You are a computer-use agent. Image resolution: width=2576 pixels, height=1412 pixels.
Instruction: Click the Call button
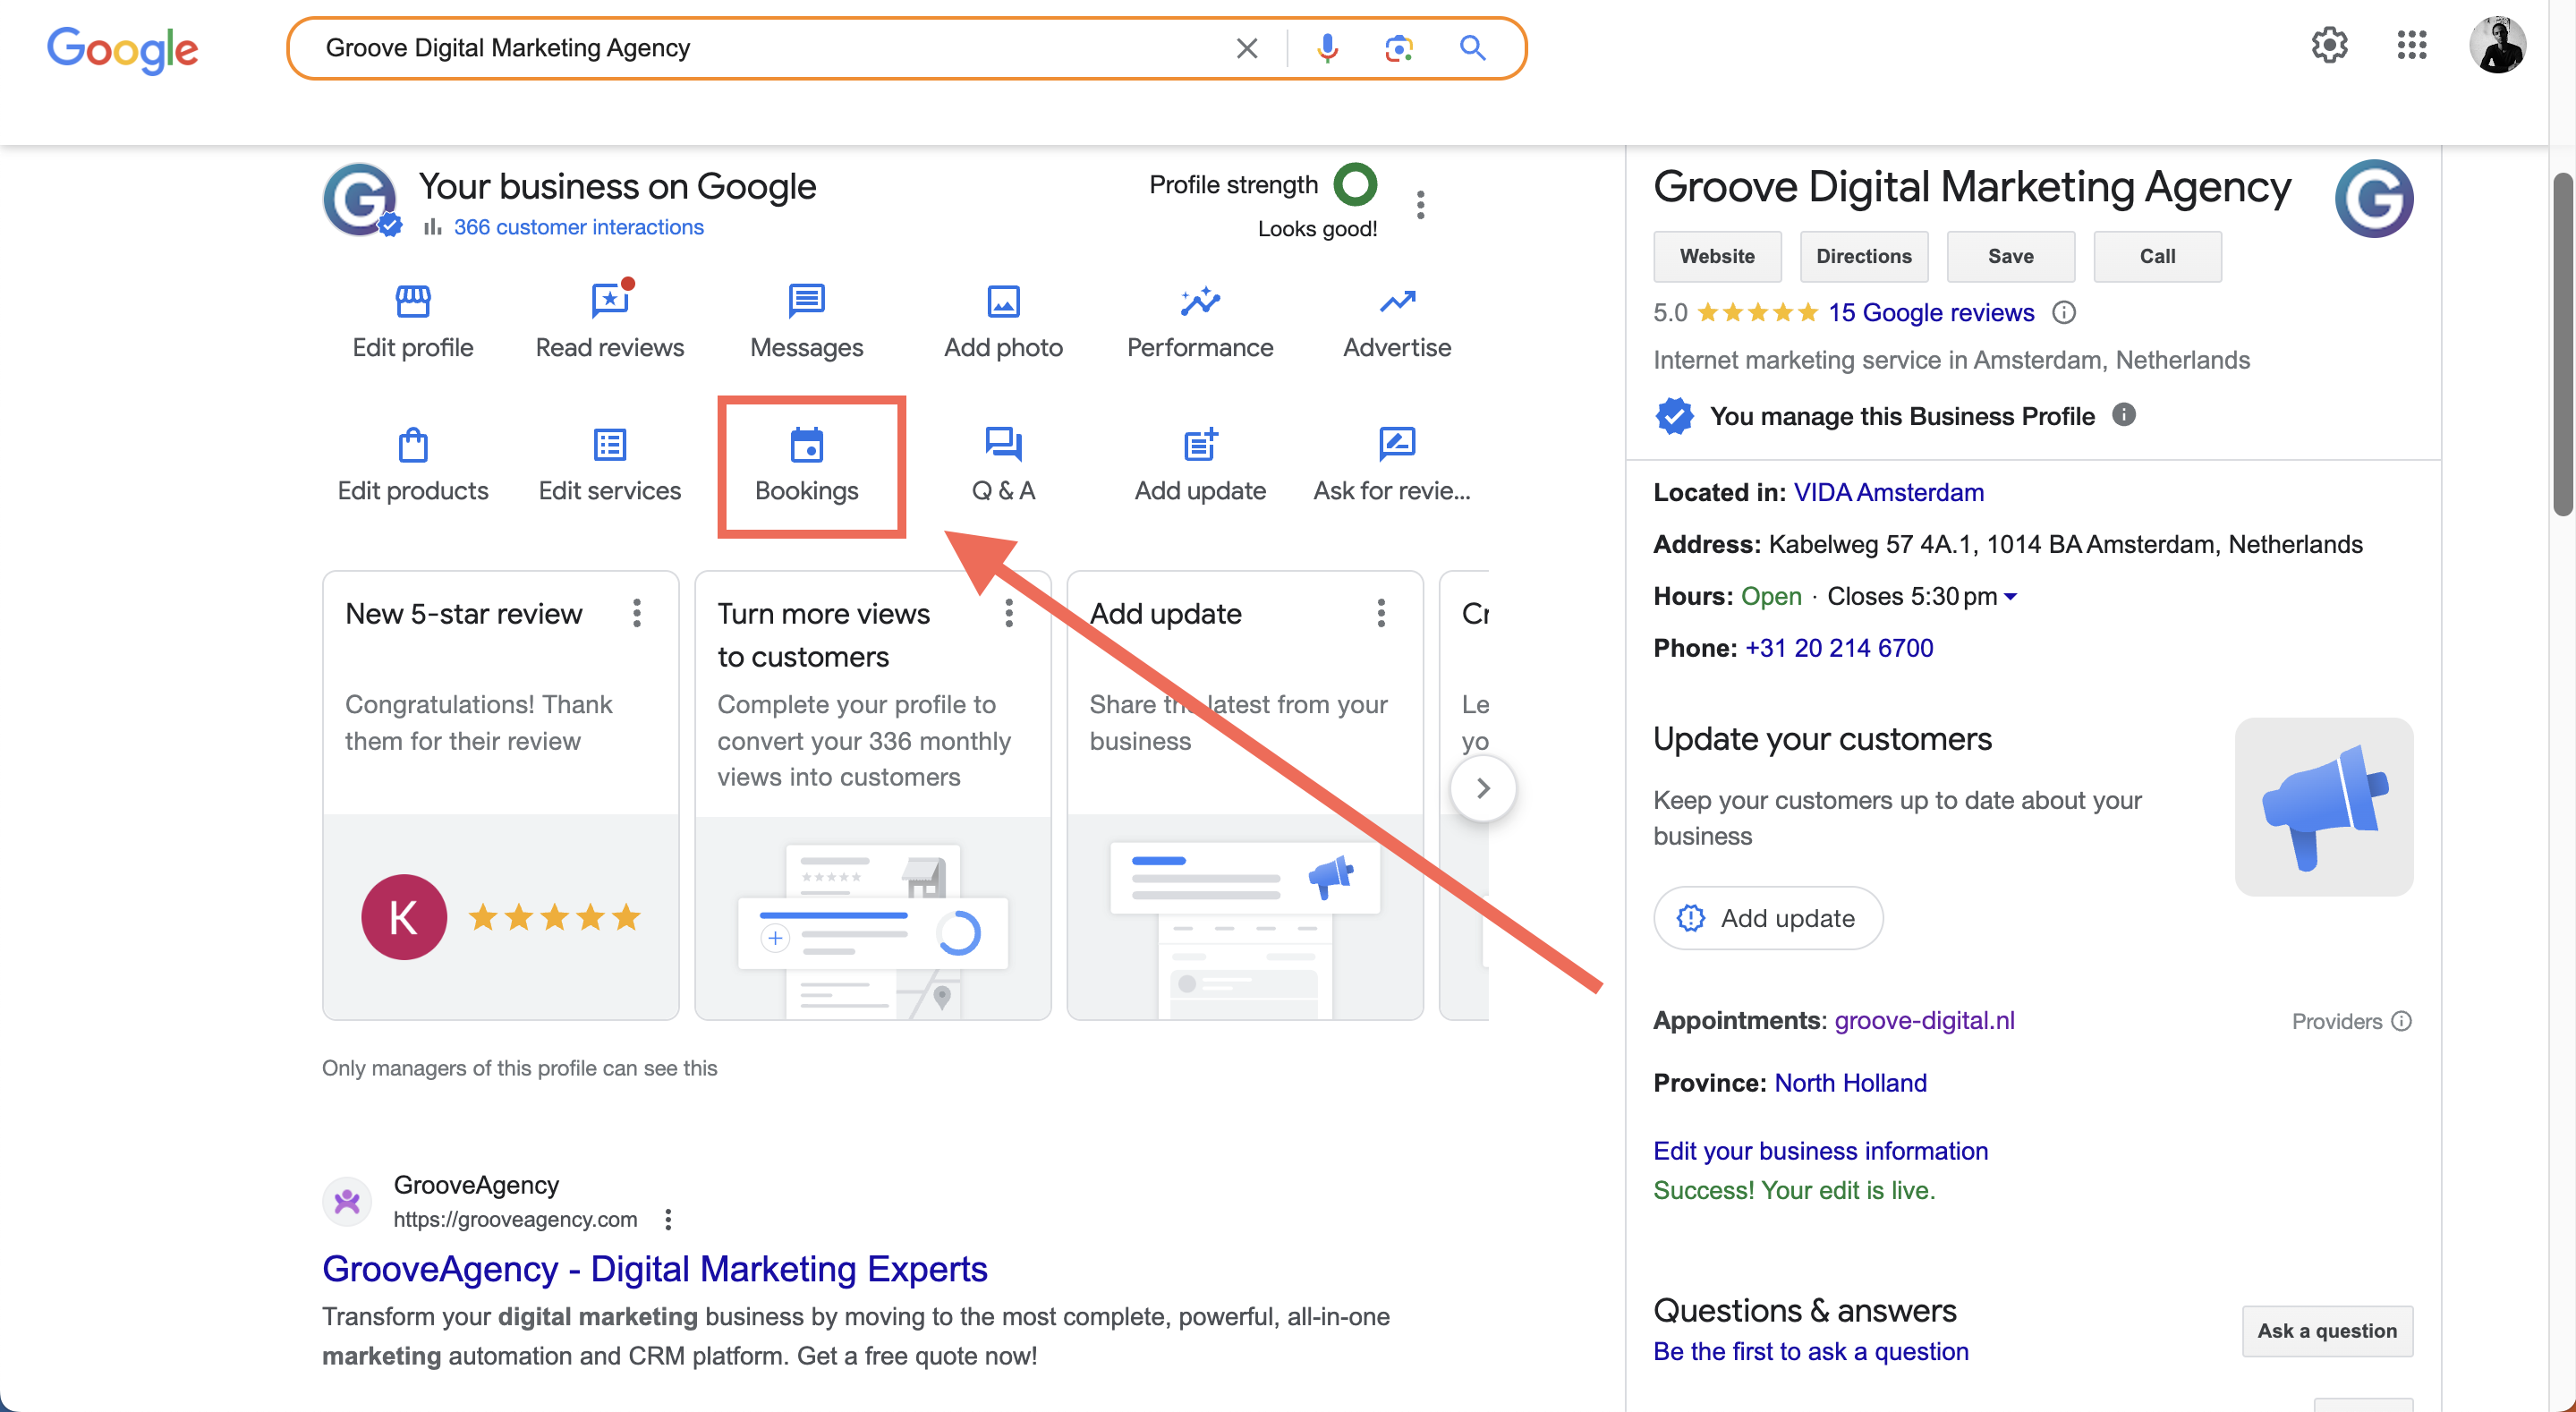point(2157,256)
